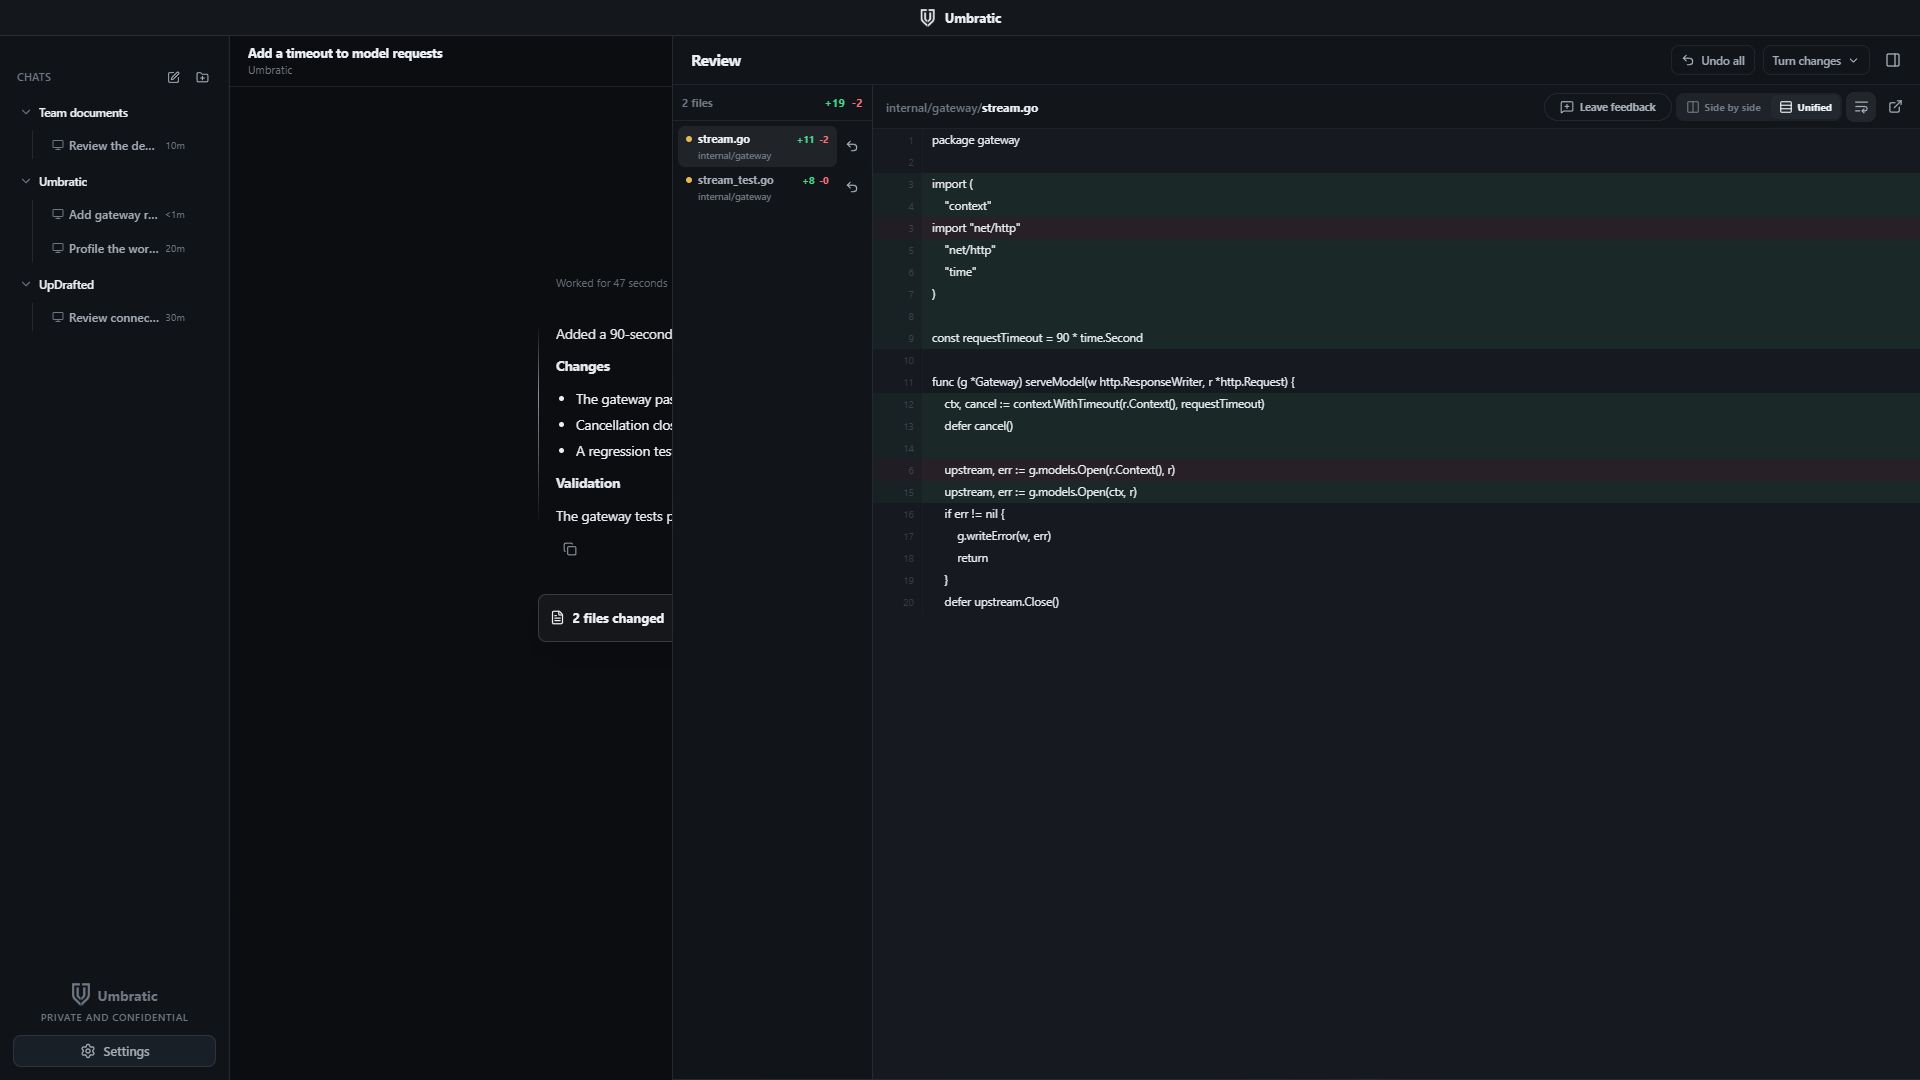Create a new folder in Chats
1920x1080 pixels.
[203, 77]
